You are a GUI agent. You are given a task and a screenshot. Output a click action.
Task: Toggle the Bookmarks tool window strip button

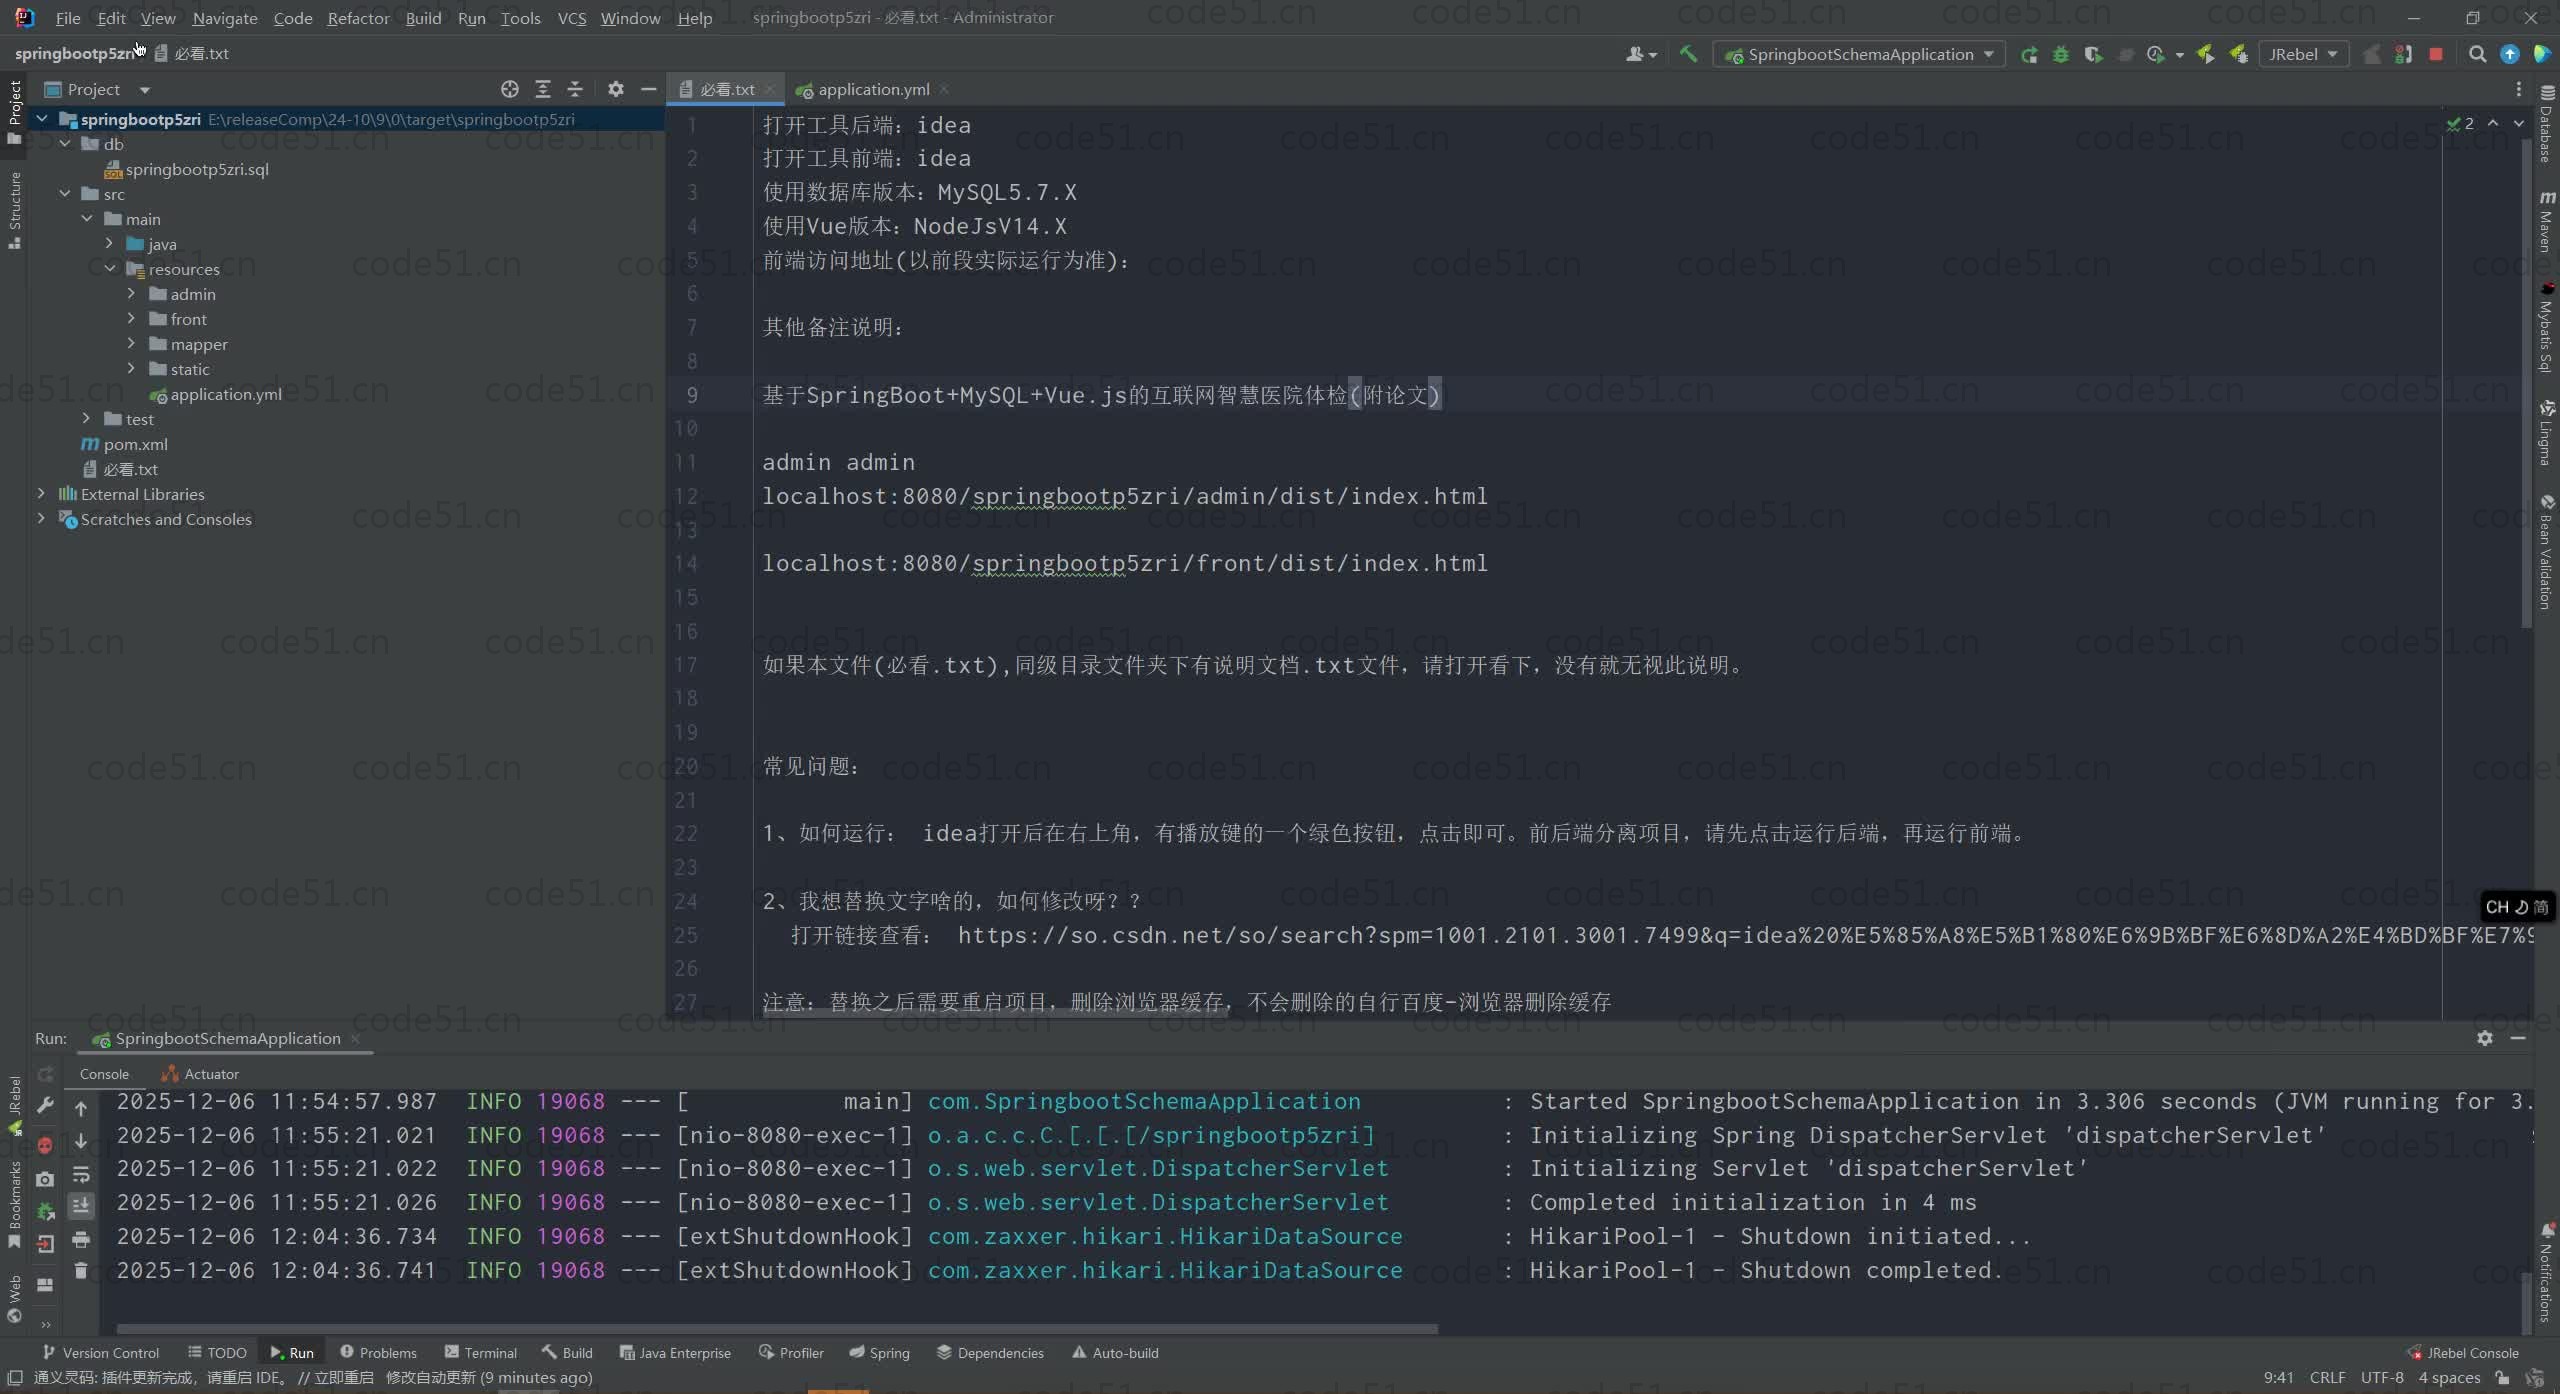coord(14,1205)
